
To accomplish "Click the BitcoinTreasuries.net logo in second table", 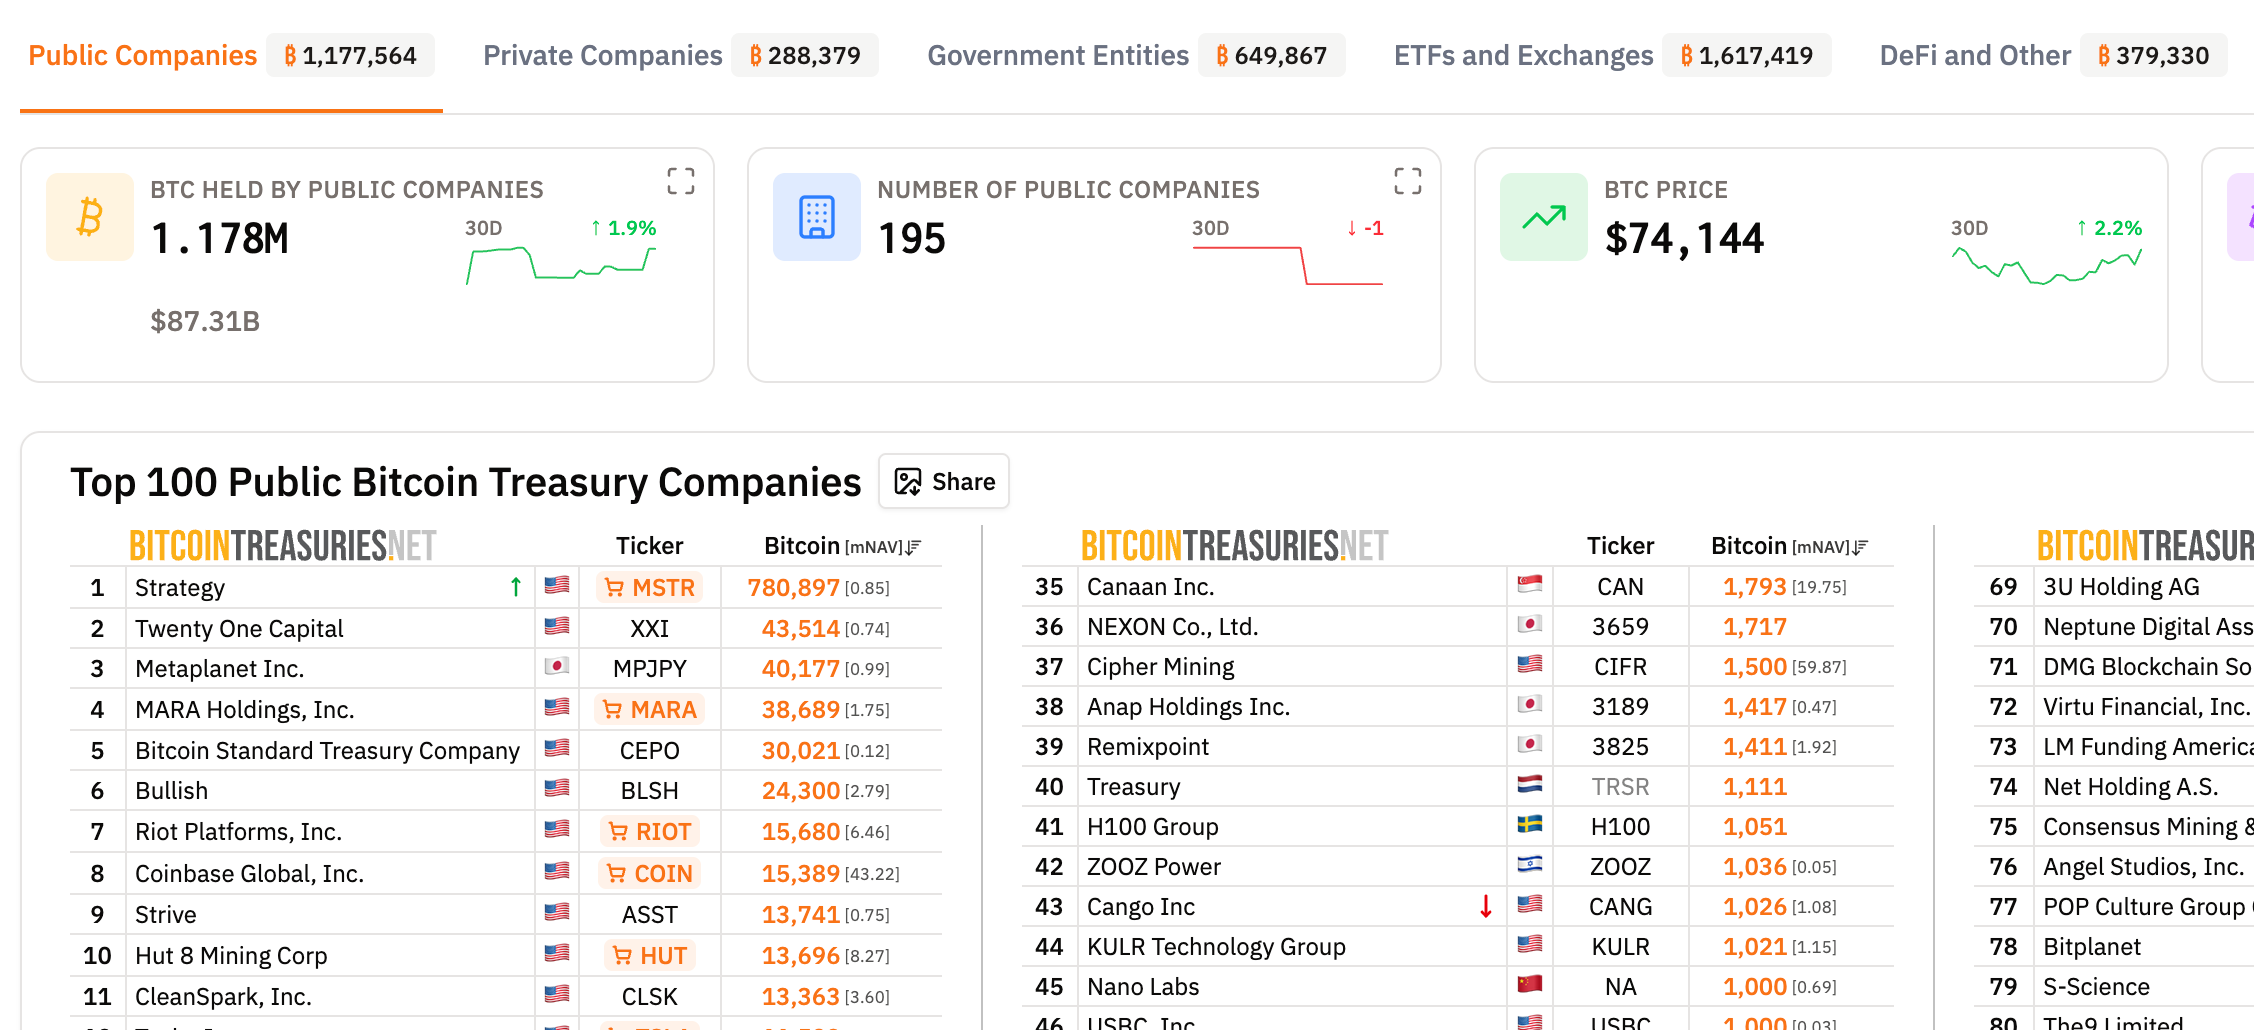I will (1235, 546).
